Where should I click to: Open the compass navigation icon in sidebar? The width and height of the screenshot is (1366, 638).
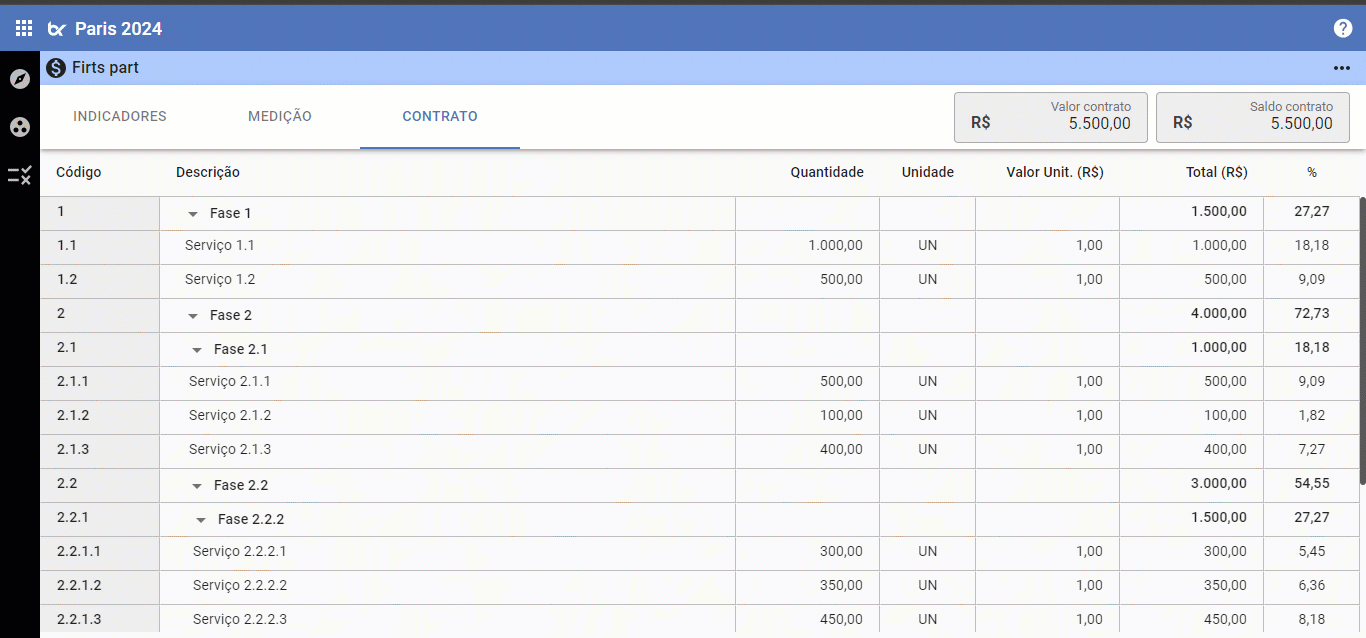pos(20,79)
